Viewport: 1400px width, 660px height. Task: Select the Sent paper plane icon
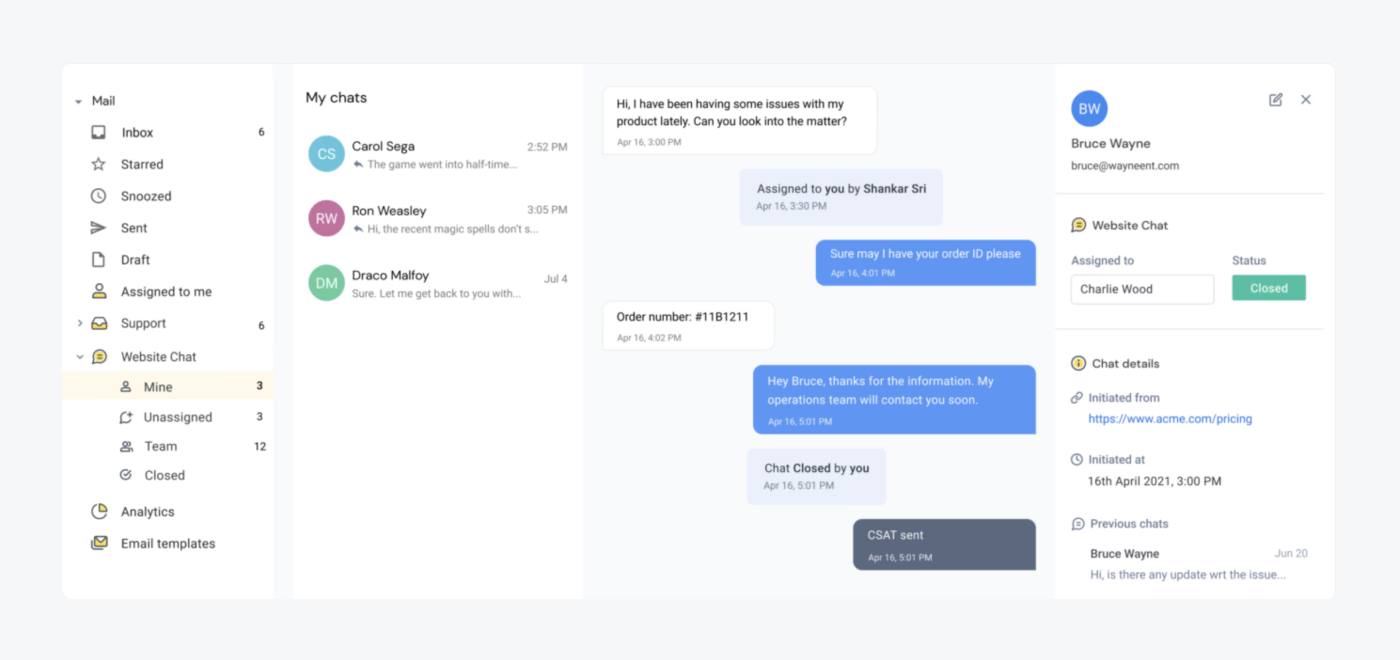click(98, 228)
